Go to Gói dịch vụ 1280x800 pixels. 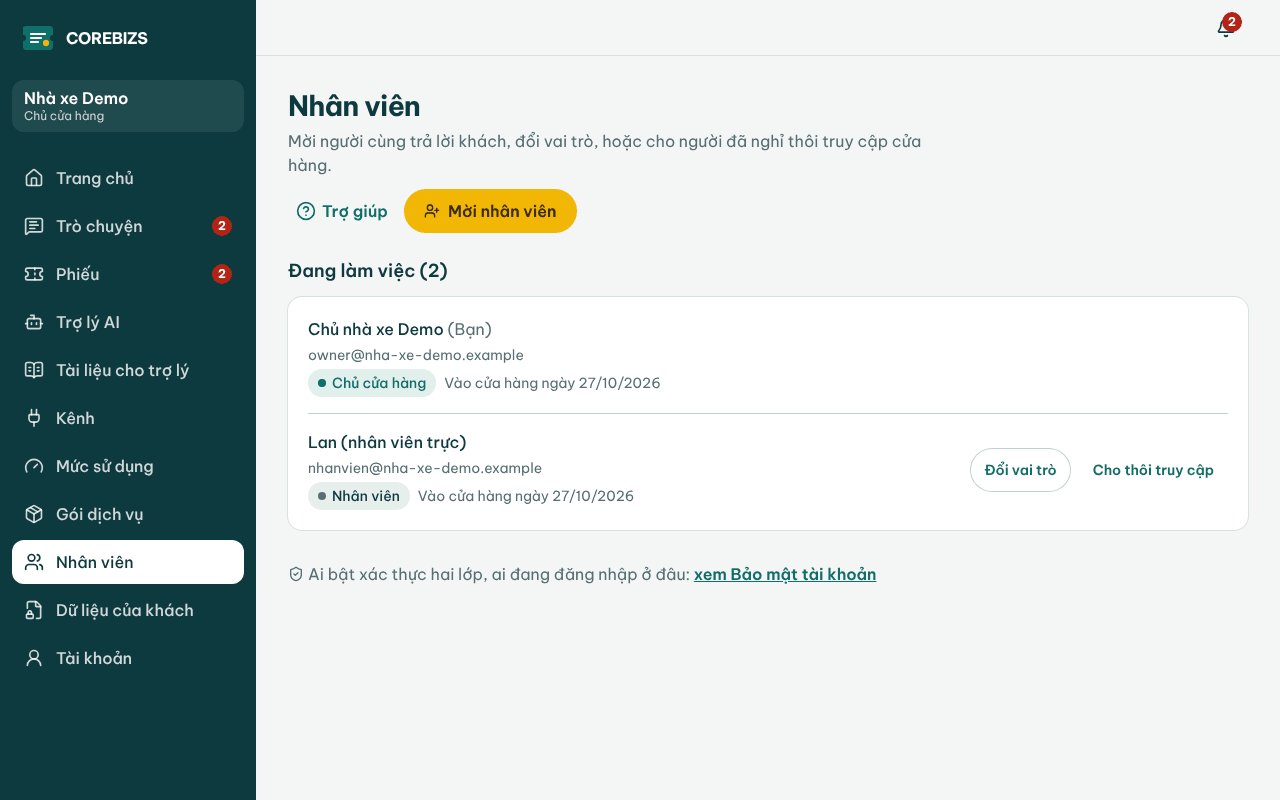click(128, 514)
